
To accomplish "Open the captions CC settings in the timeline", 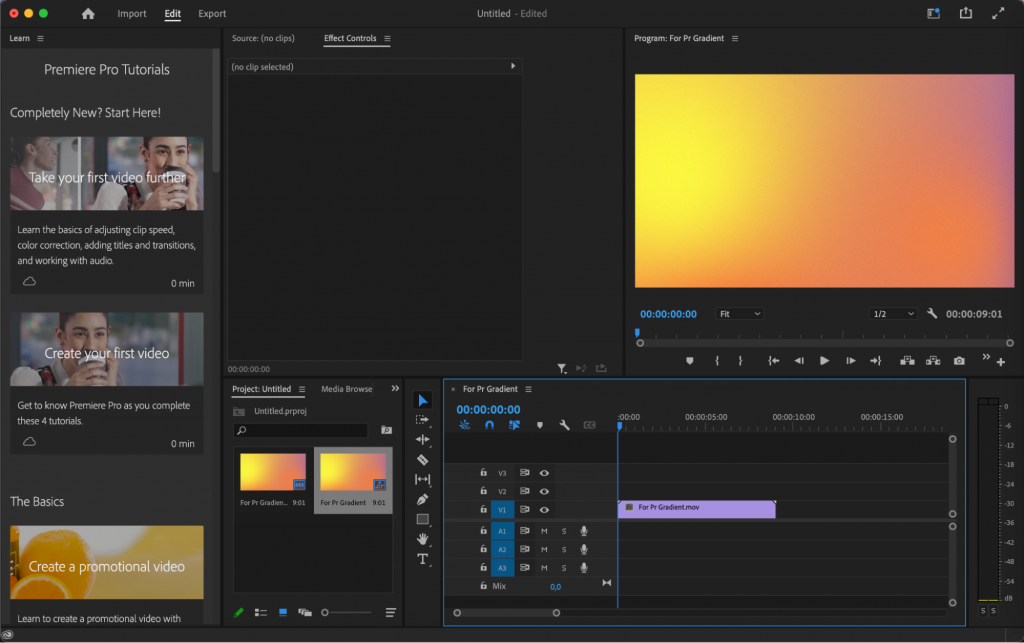I will tap(590, 424).
